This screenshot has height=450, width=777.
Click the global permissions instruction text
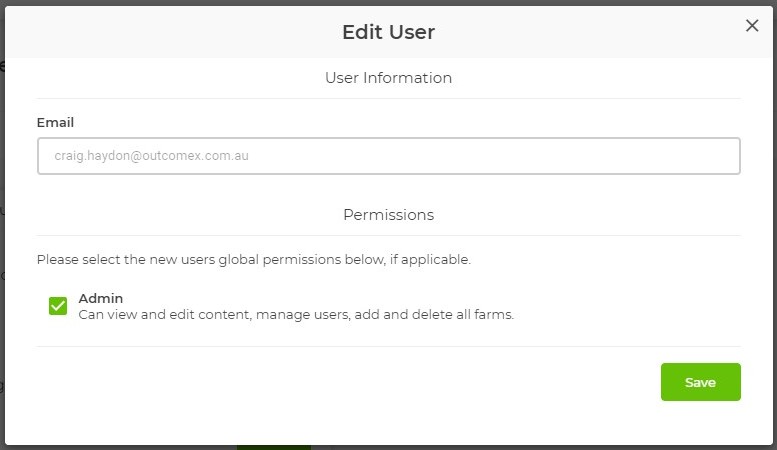(253, 260)
